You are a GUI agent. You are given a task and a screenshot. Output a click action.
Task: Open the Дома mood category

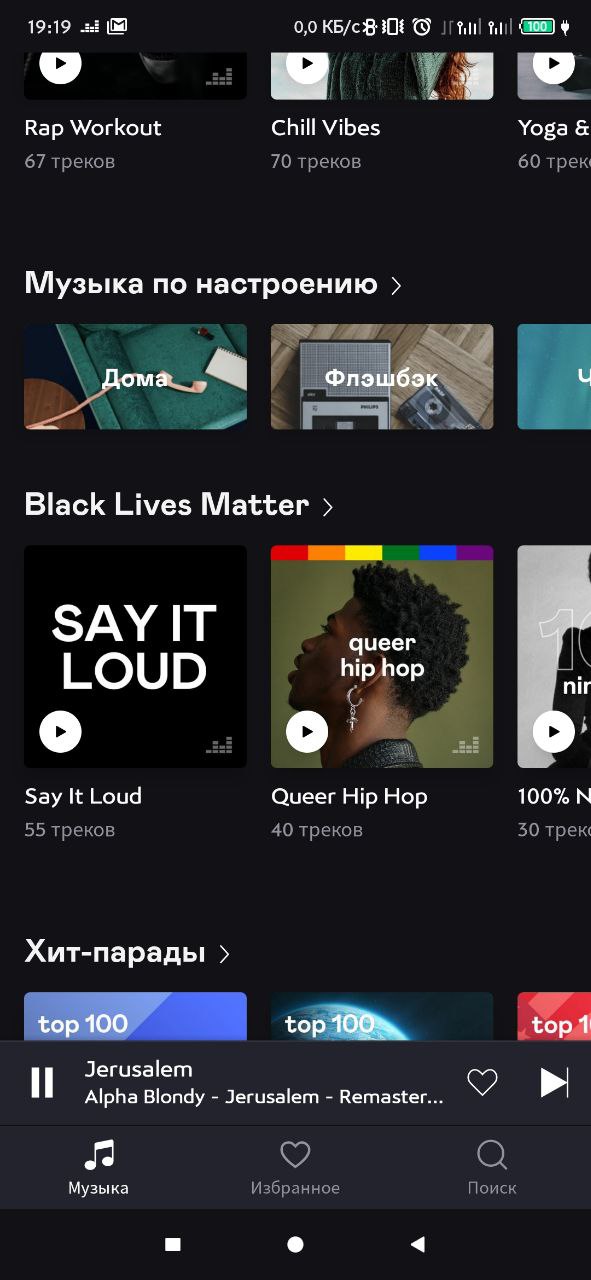(x=135, y=377)
